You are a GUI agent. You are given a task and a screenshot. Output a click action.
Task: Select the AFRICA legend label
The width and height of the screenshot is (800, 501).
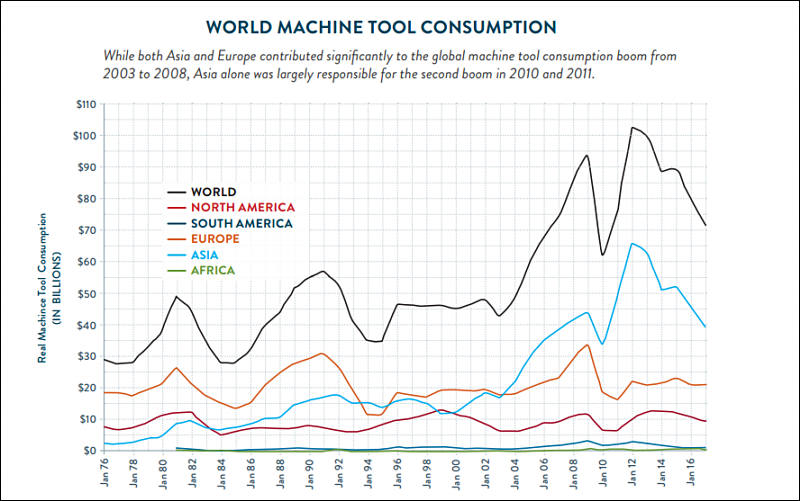click(x=213, y=270)
